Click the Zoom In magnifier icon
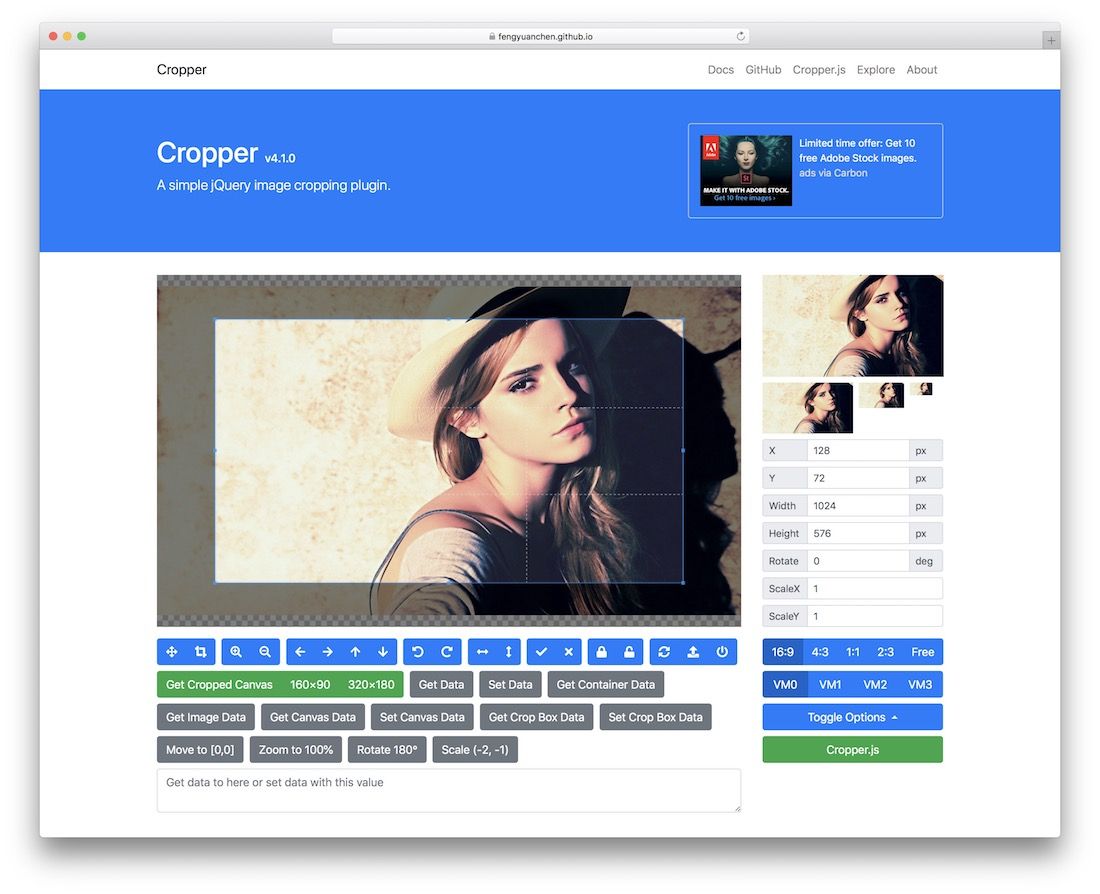Screen dimensions: 1100x894 (x=236, y=652)
